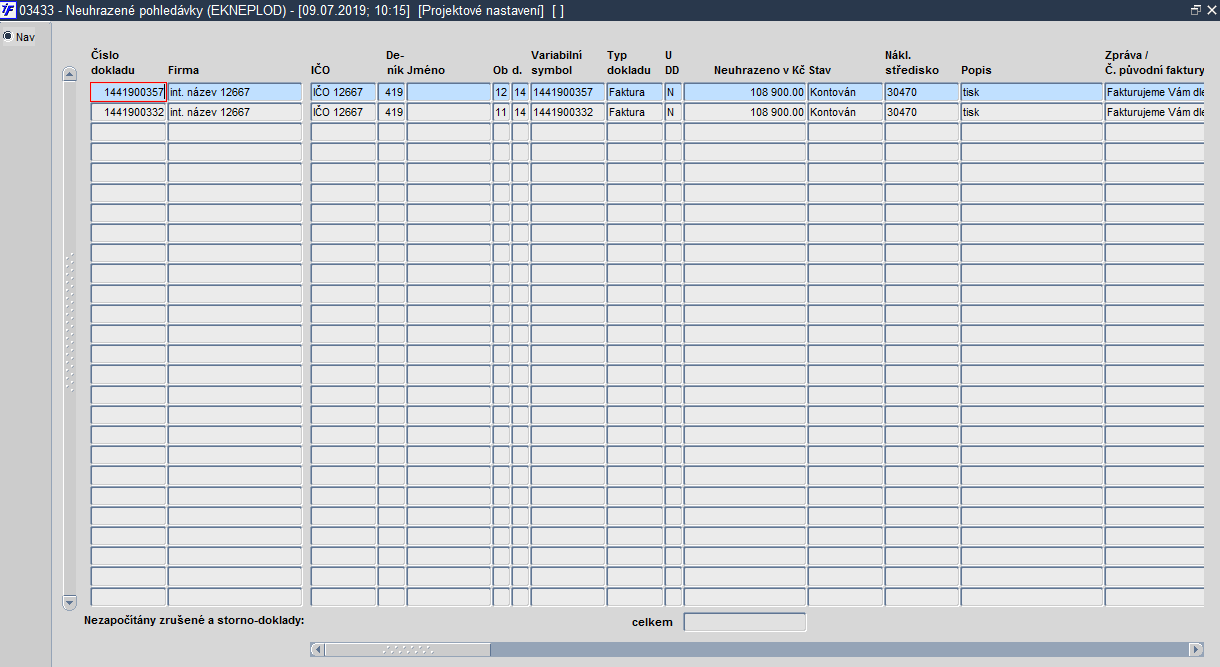1220x667 pixels.
Task: Click the vertical scrollbar grip area
Action: [69, 322]
